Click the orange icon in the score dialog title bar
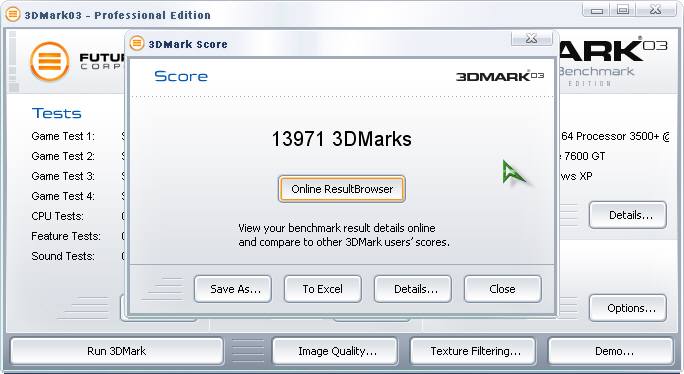The height and width of the screenshot is (374, 684). [x=137, y=43]
